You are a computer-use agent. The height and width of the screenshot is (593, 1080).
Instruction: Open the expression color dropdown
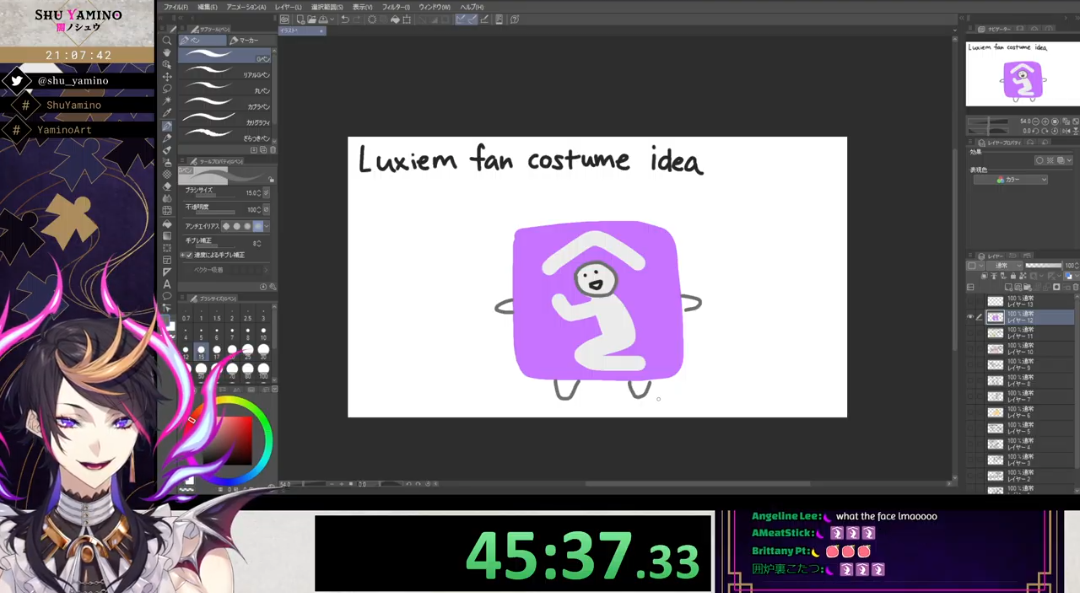click(x=1010, y=180)
